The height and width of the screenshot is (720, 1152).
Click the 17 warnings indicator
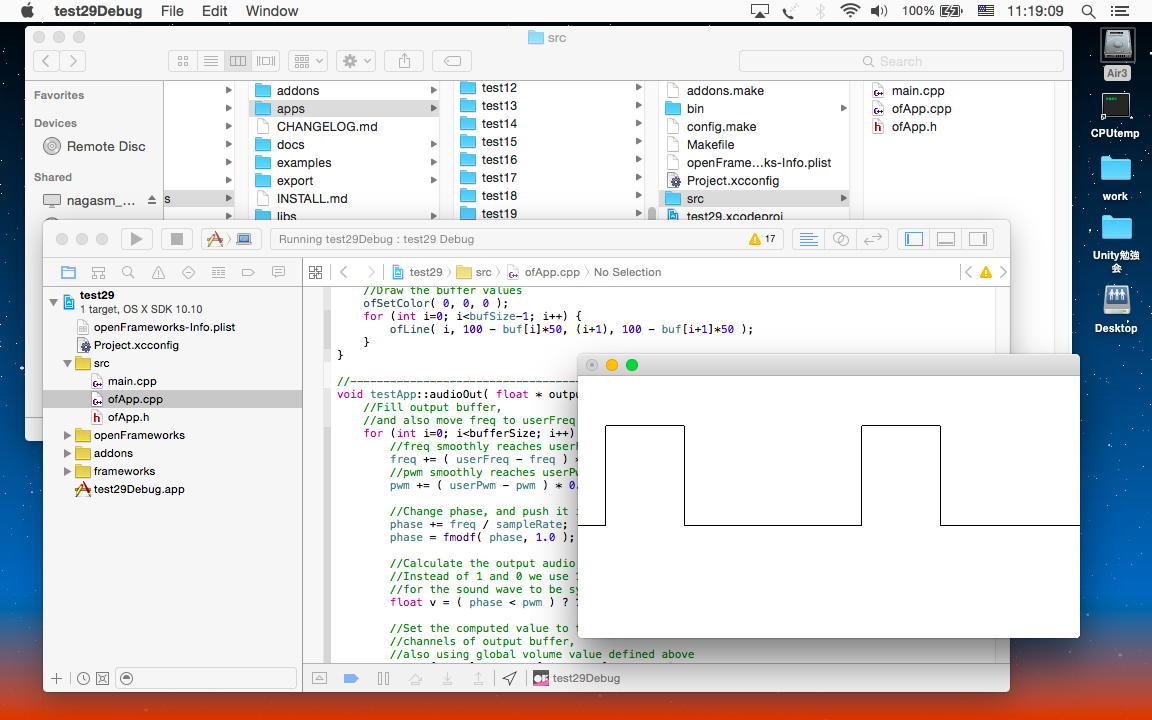click(762, 239)
